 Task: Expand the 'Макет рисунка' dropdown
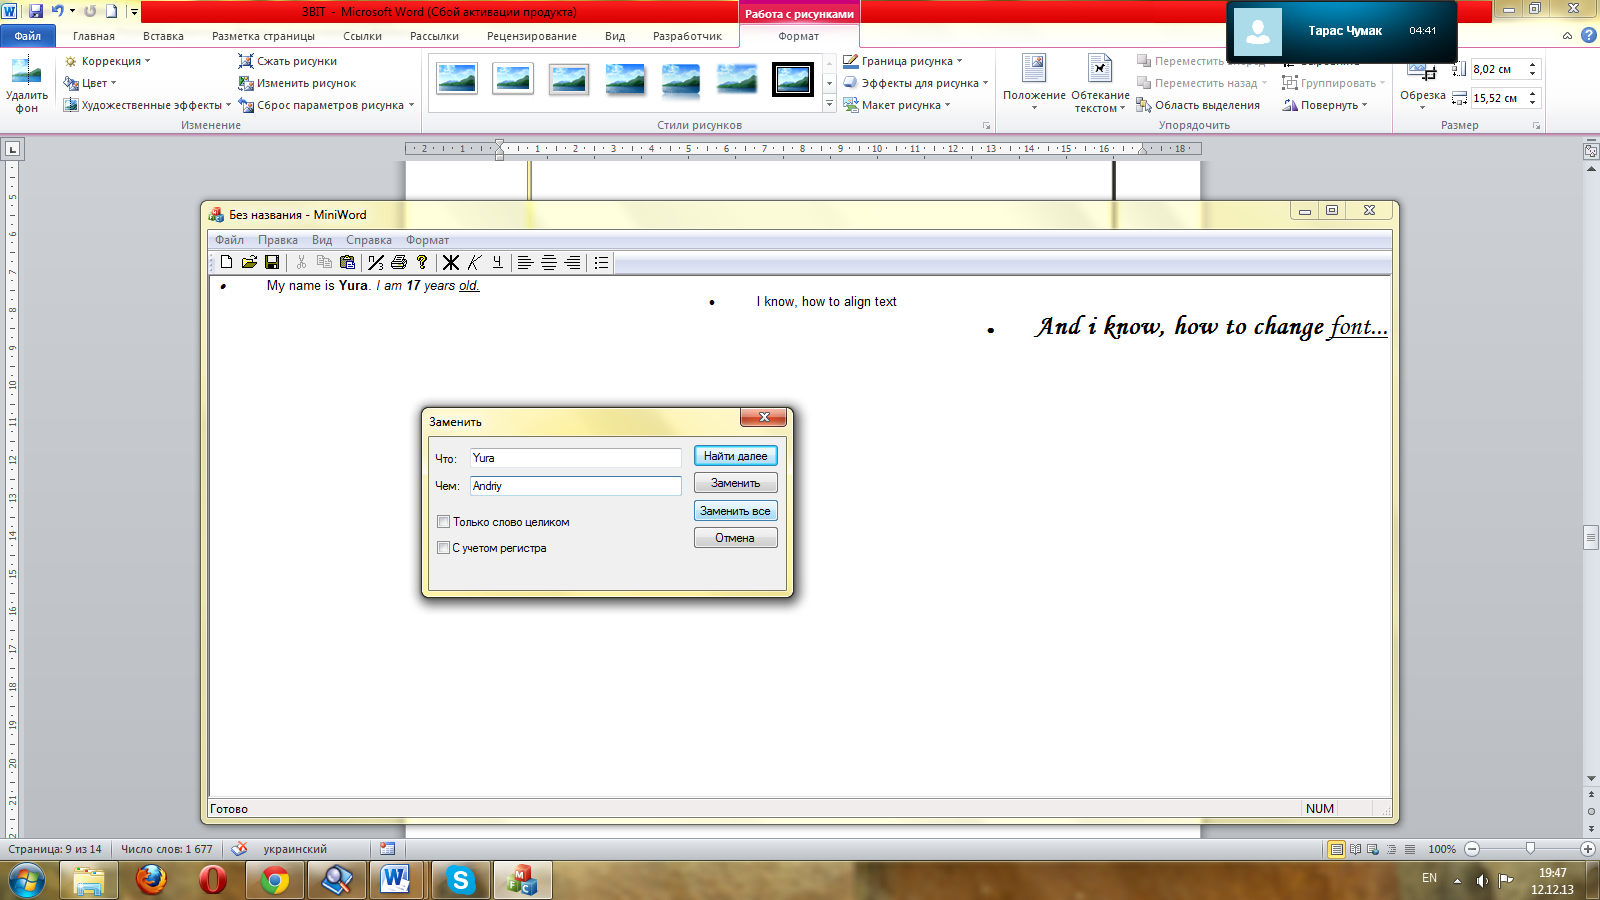click(x=897, y=105)
